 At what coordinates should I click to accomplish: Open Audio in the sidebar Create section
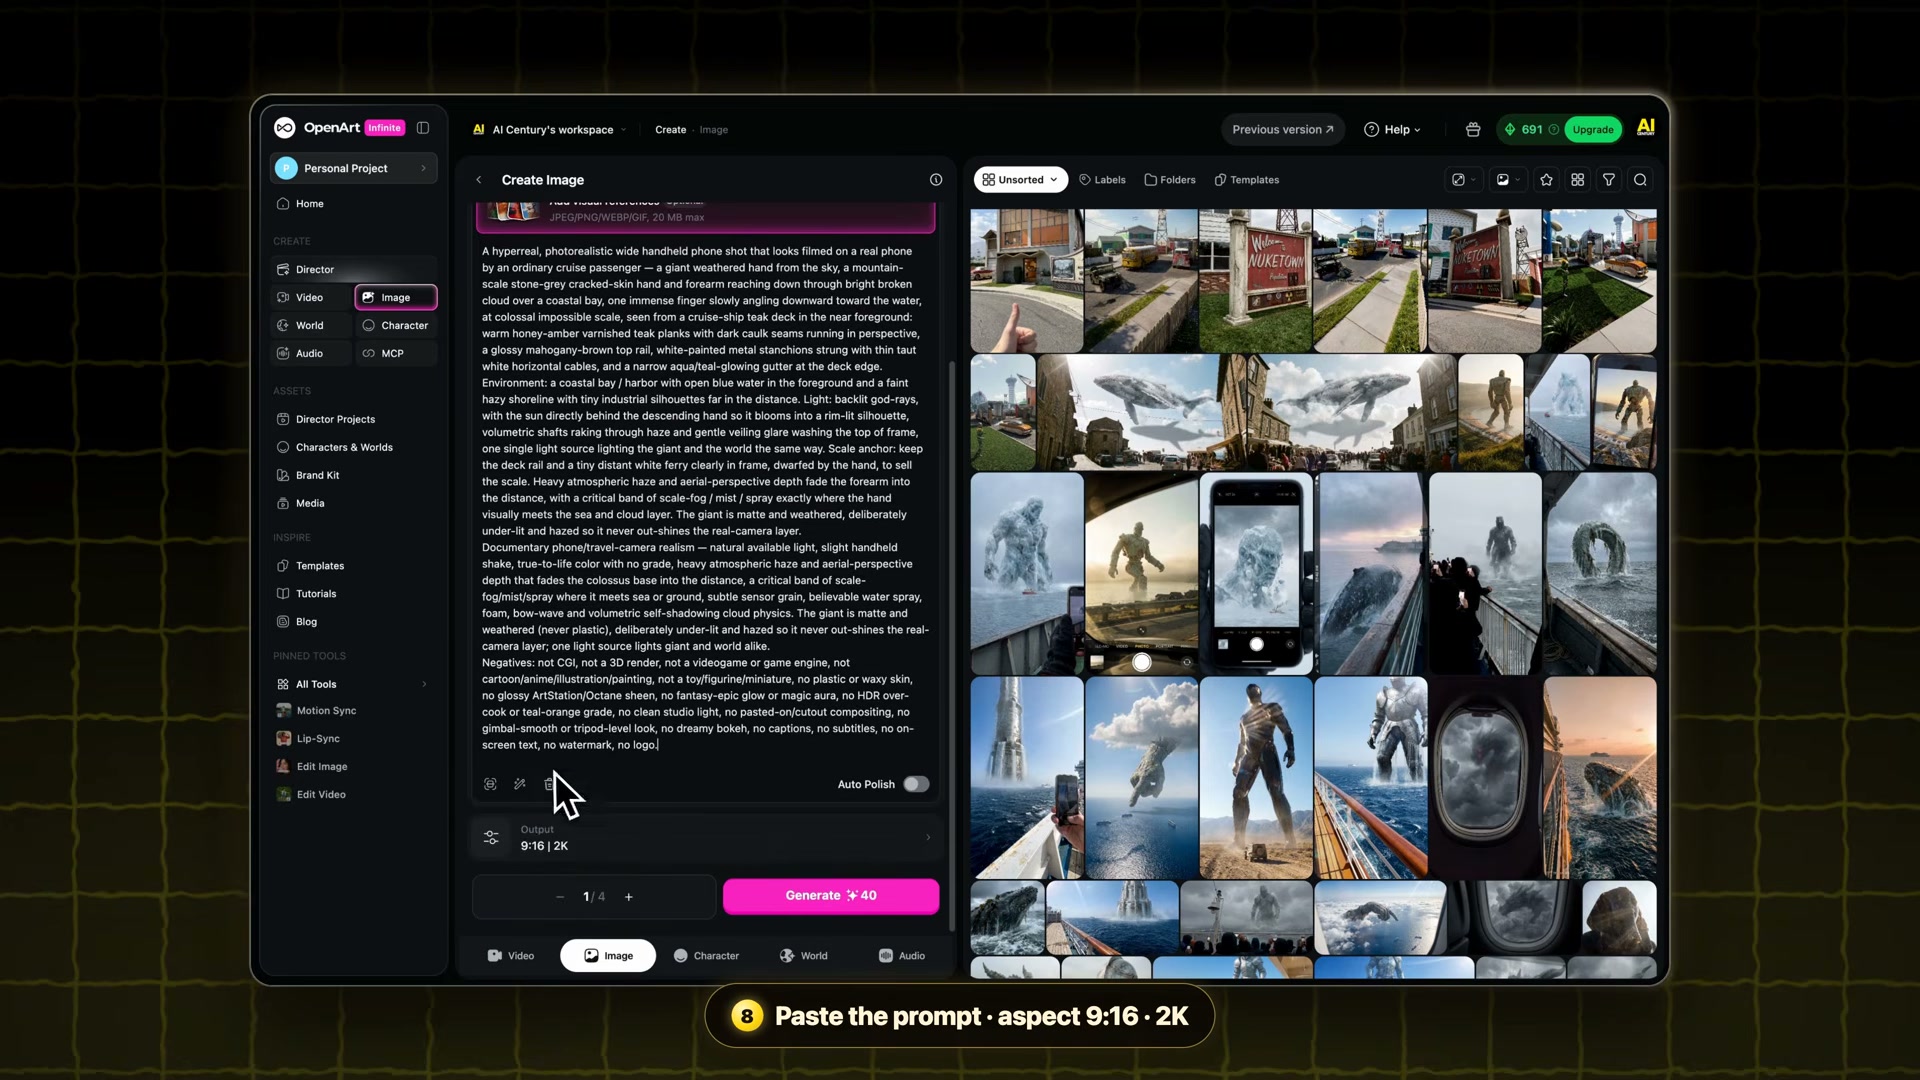pos(311,354)
